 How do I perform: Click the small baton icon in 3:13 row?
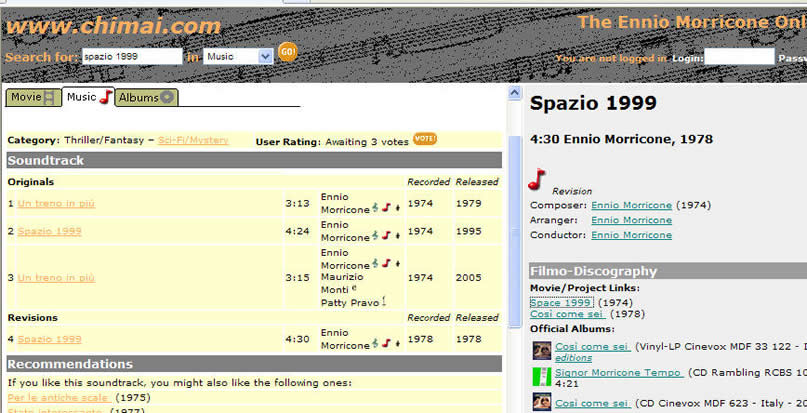pos(397,209)
